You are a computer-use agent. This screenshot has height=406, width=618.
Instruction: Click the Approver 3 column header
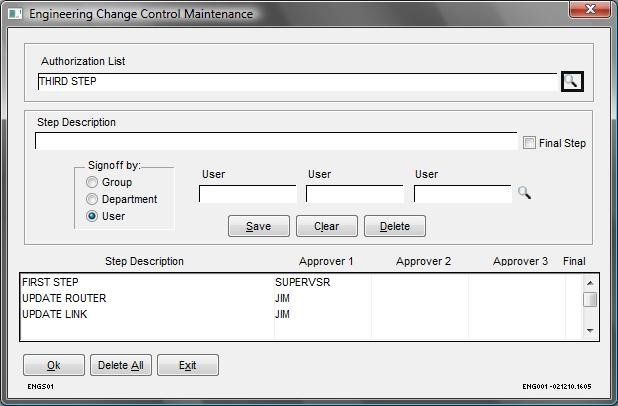[520, 261]
